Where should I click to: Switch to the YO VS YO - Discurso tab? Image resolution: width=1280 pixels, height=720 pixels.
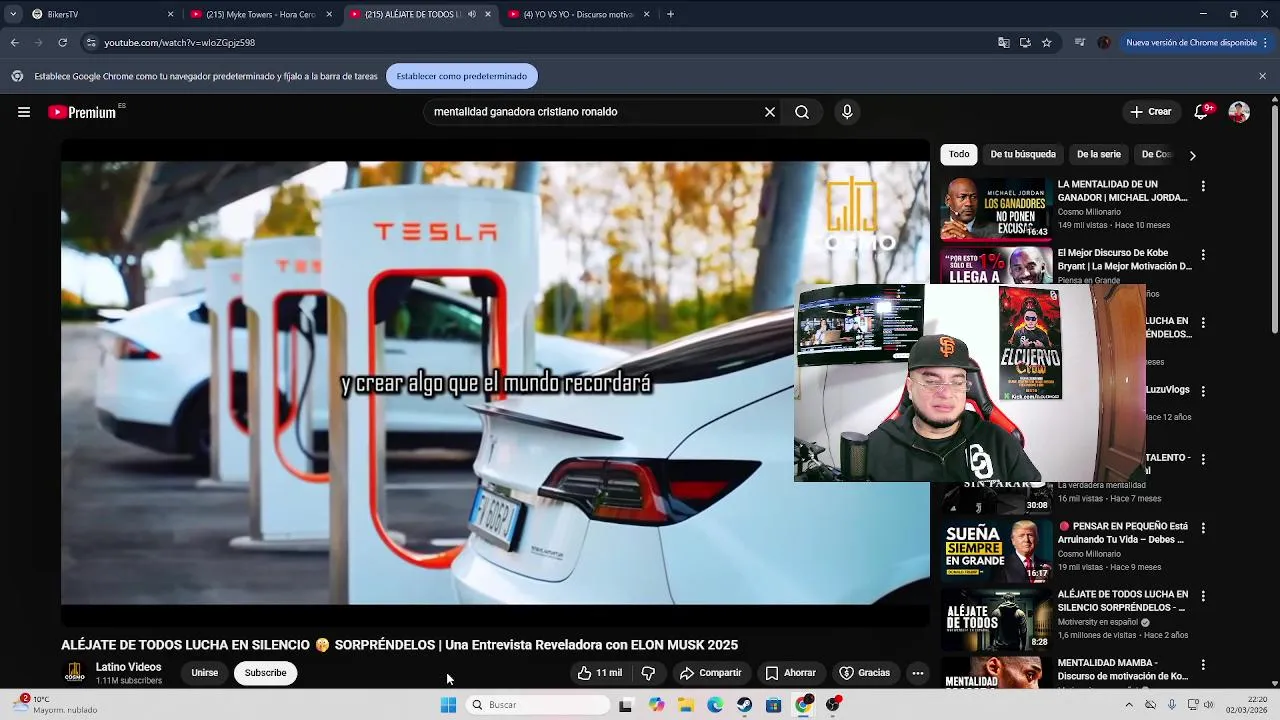point(578,14)
